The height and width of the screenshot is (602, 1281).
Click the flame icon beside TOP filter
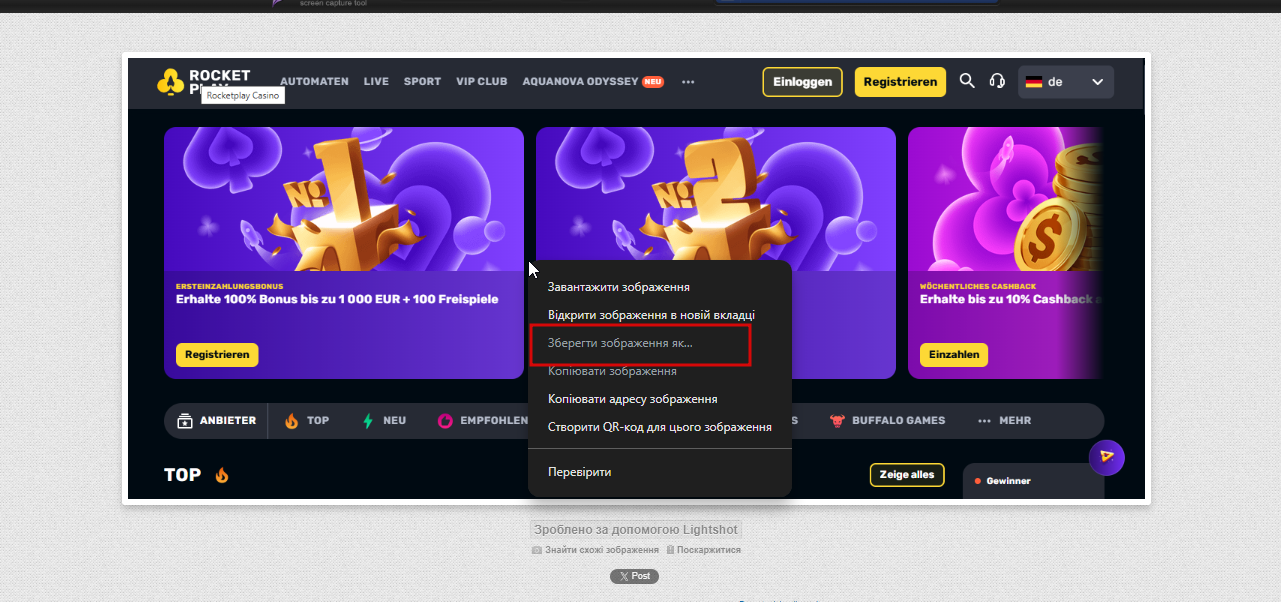pyautogui.click(x=292, y=421)
